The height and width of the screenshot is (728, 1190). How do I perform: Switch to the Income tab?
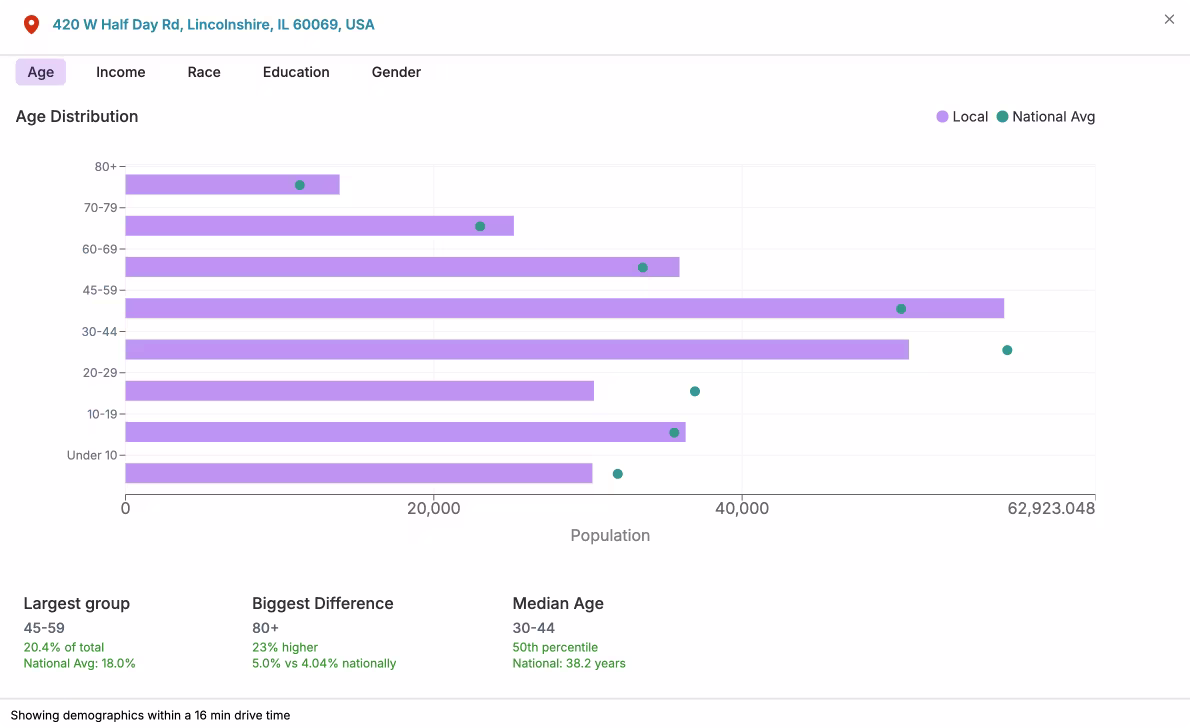click(x=120, y=72)
